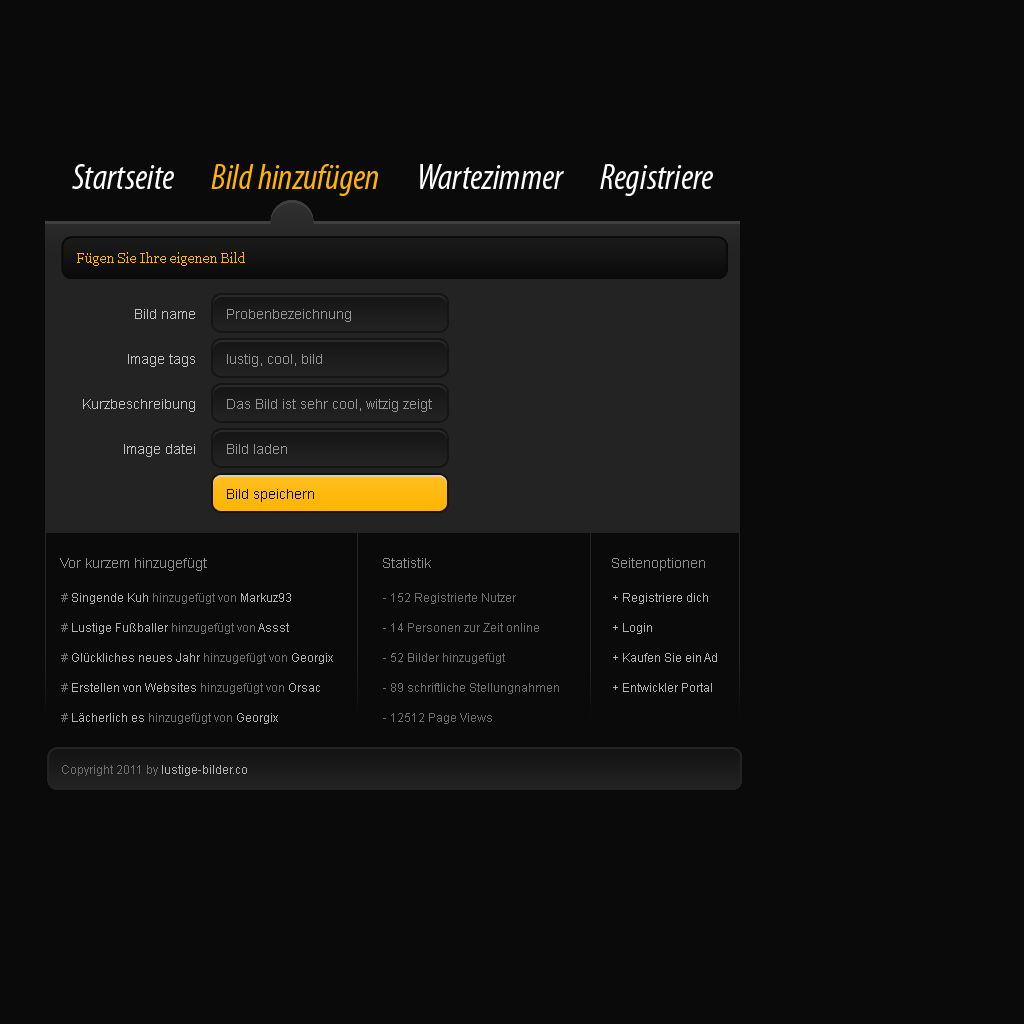Viewport: 1024px width, 1024px height.
Task: Click the Bild name input field
Action: (x=329, y=314)
